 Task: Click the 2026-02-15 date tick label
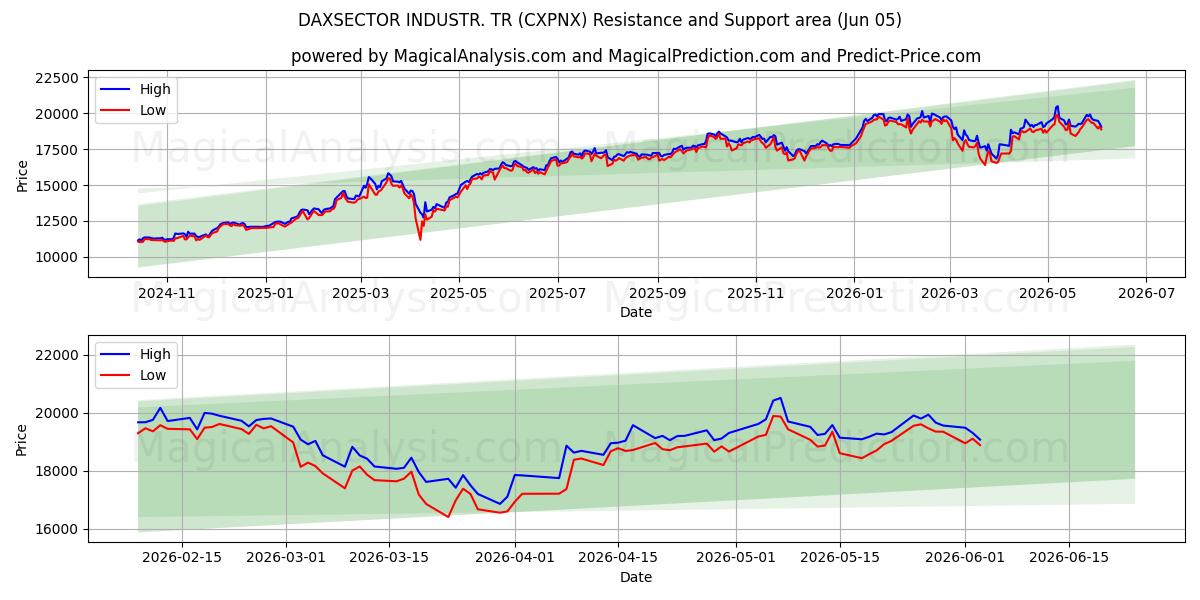click(x=182, y=560)
